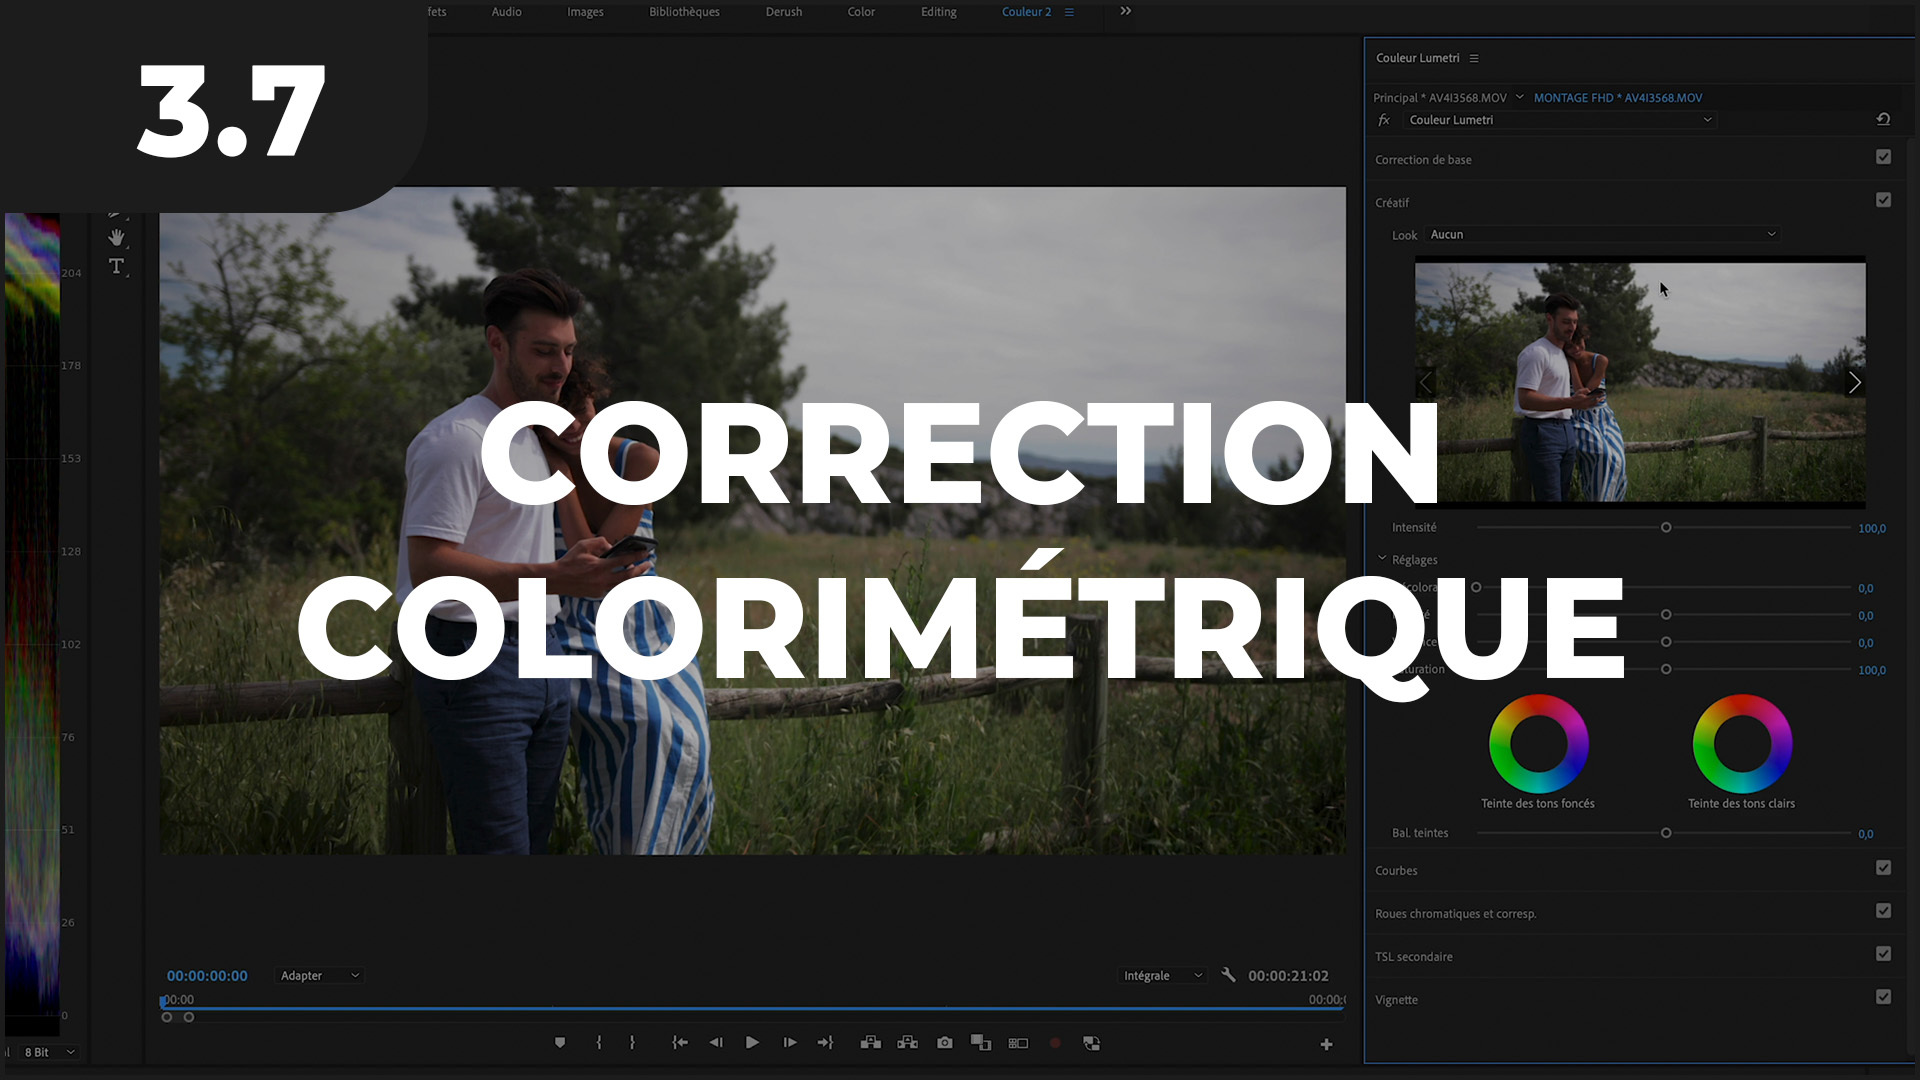Toggle the TSL secondaire checkbox

tap(1884, 954)
